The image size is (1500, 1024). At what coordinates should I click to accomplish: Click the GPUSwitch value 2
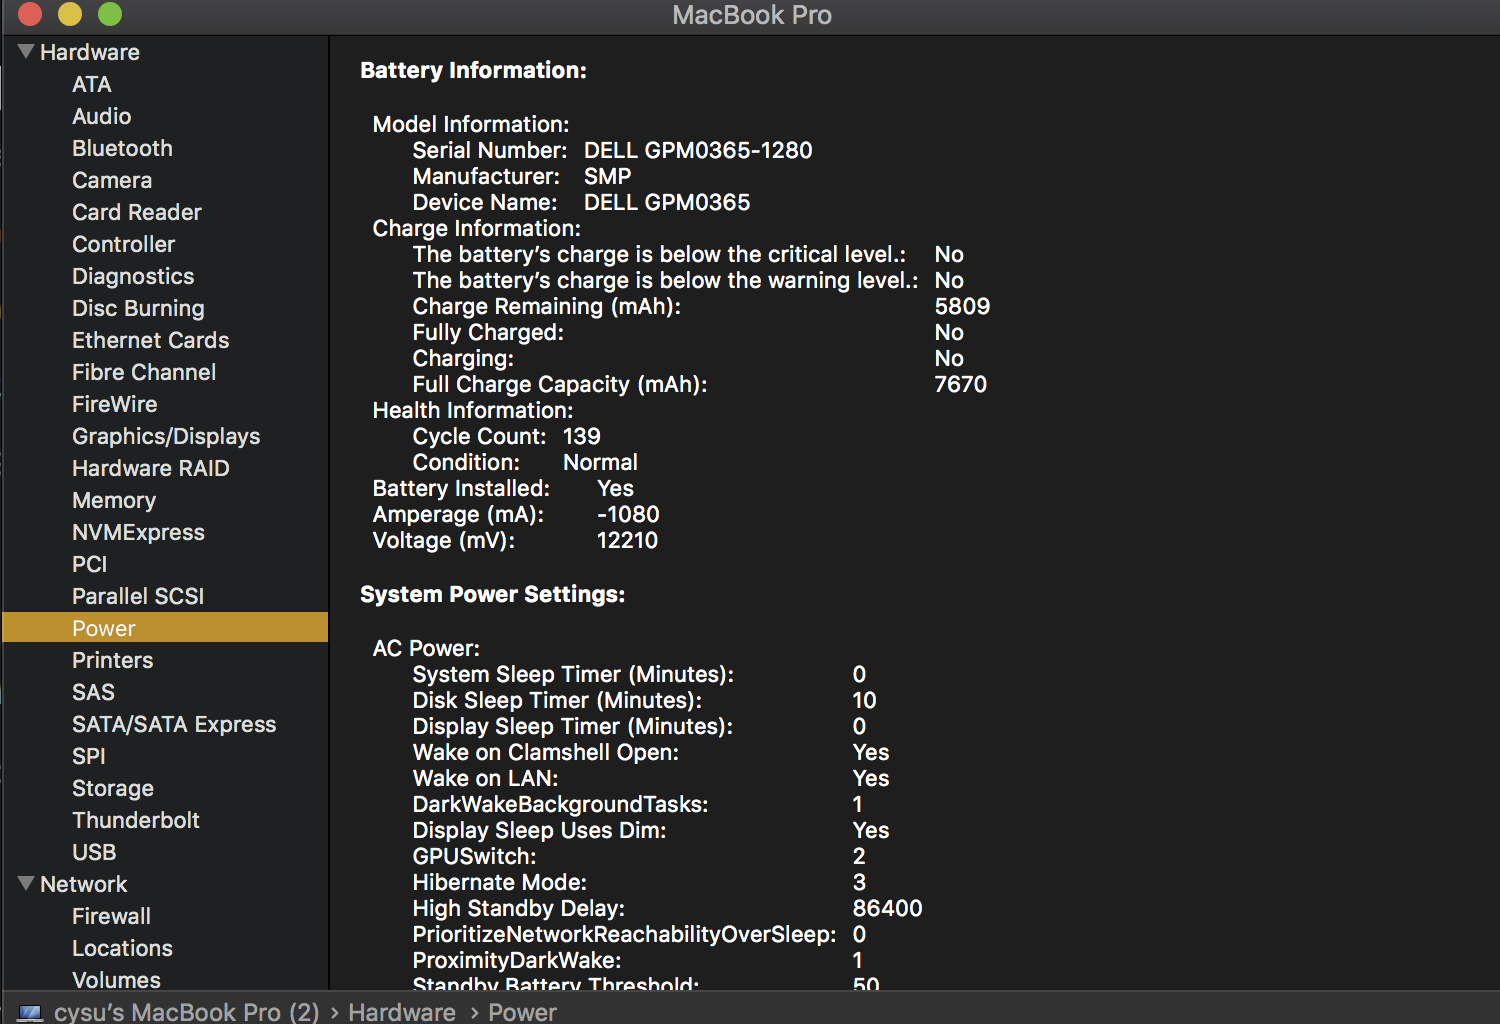[x=859, y=856]
